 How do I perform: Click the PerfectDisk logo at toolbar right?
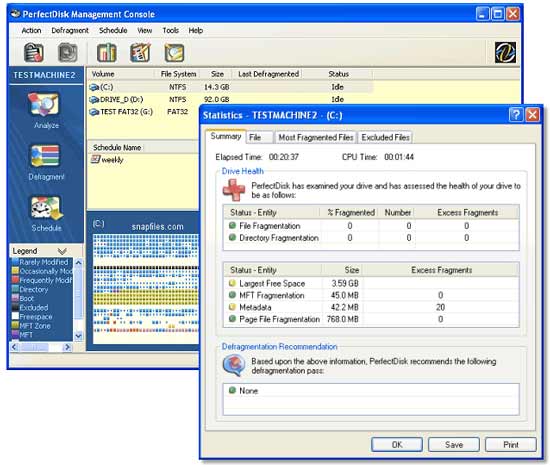505,52
